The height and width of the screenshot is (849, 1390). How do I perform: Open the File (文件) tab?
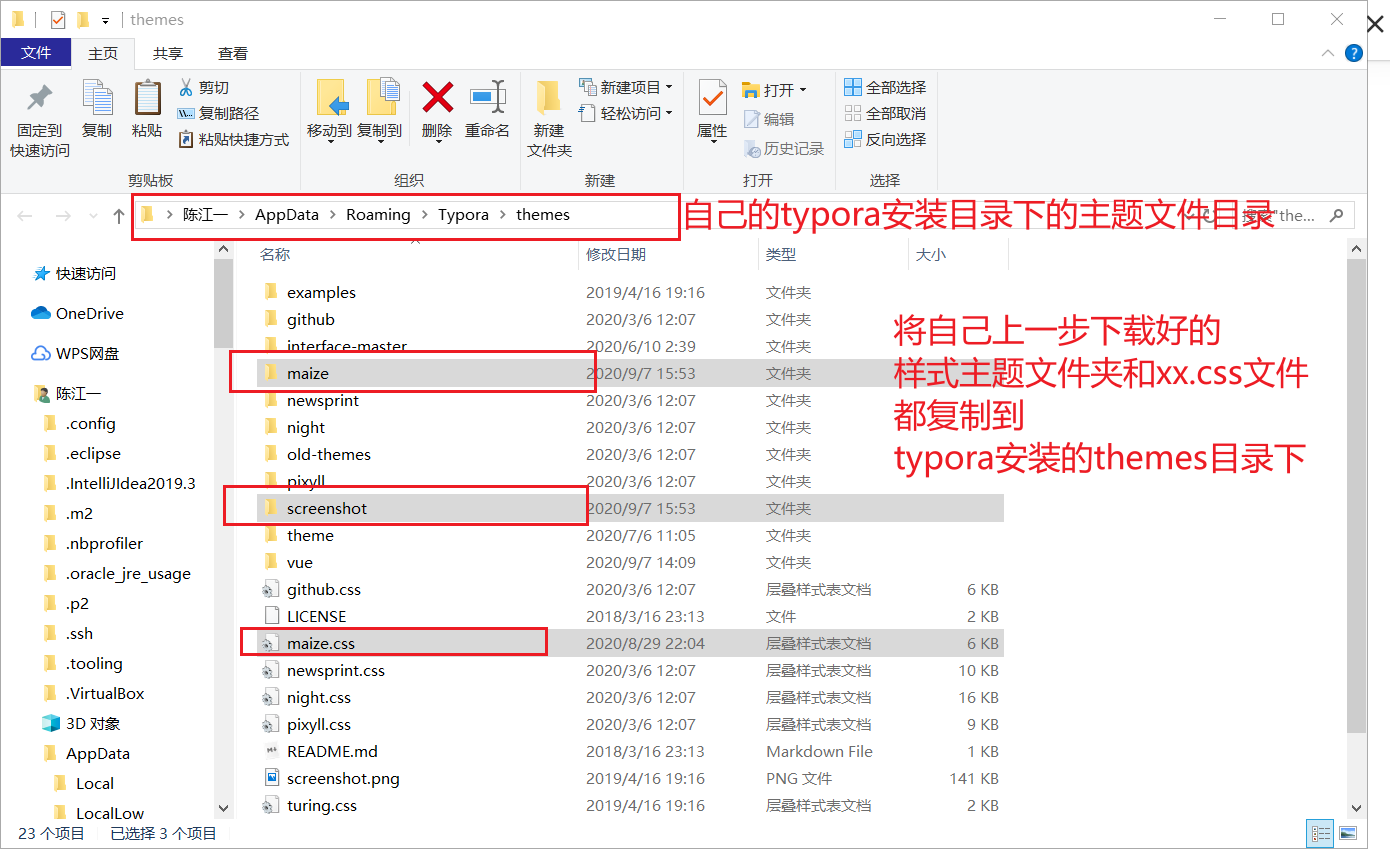click(36, 53)
